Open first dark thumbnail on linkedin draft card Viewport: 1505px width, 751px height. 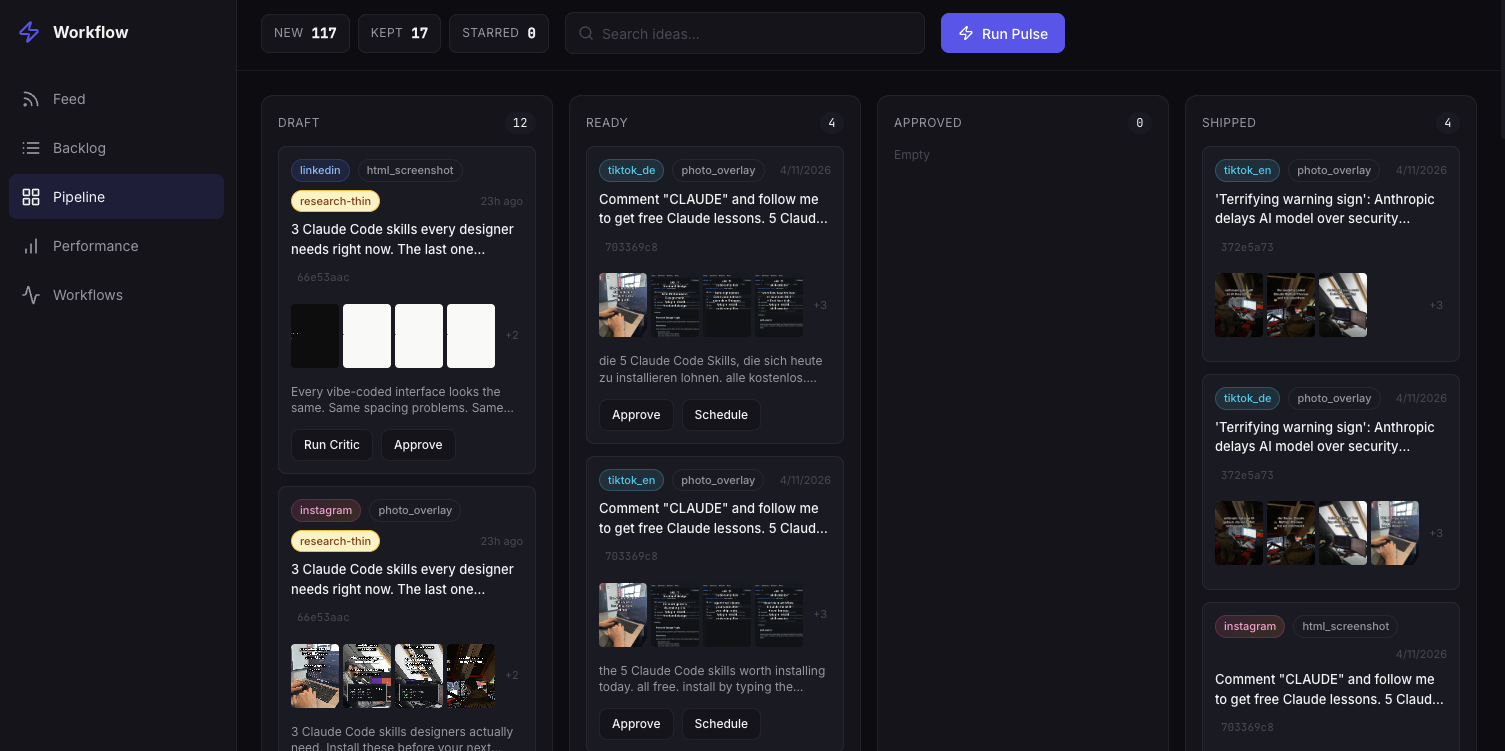pos(315,336)
